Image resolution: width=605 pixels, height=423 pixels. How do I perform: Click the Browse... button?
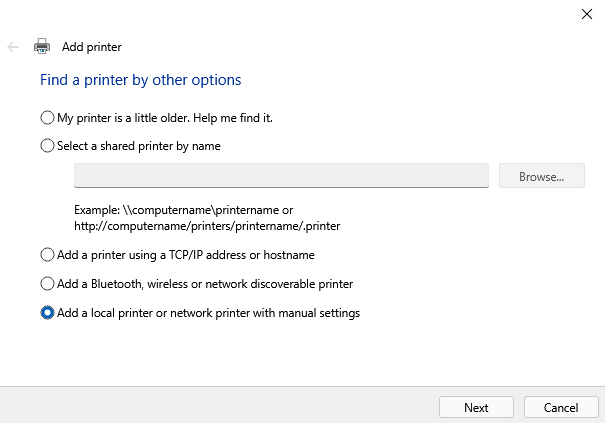[542, 176]
